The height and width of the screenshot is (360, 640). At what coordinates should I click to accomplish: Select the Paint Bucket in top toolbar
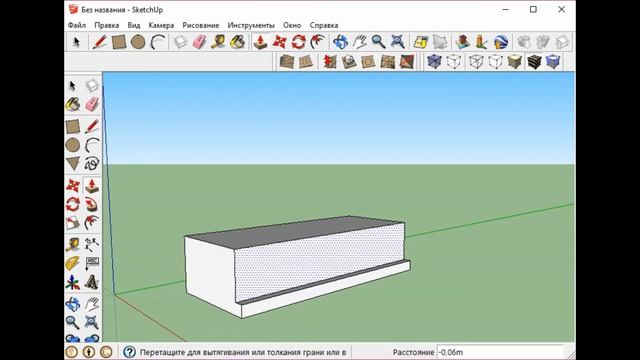[238, 42]
